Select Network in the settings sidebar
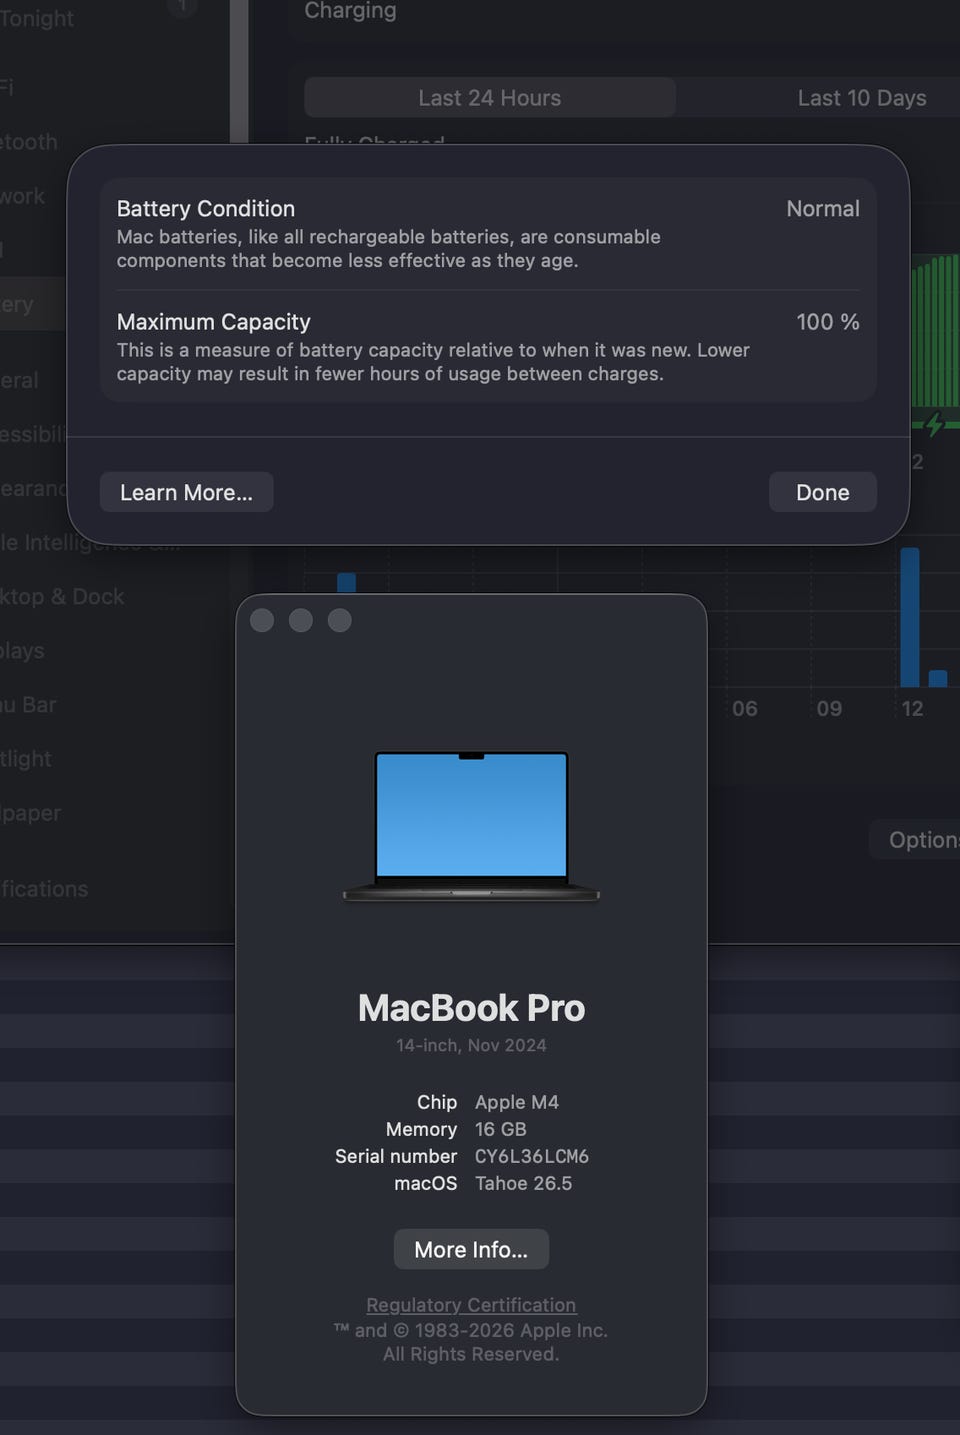The width and height of the screenshot is (960, 1435). [22, 196]
